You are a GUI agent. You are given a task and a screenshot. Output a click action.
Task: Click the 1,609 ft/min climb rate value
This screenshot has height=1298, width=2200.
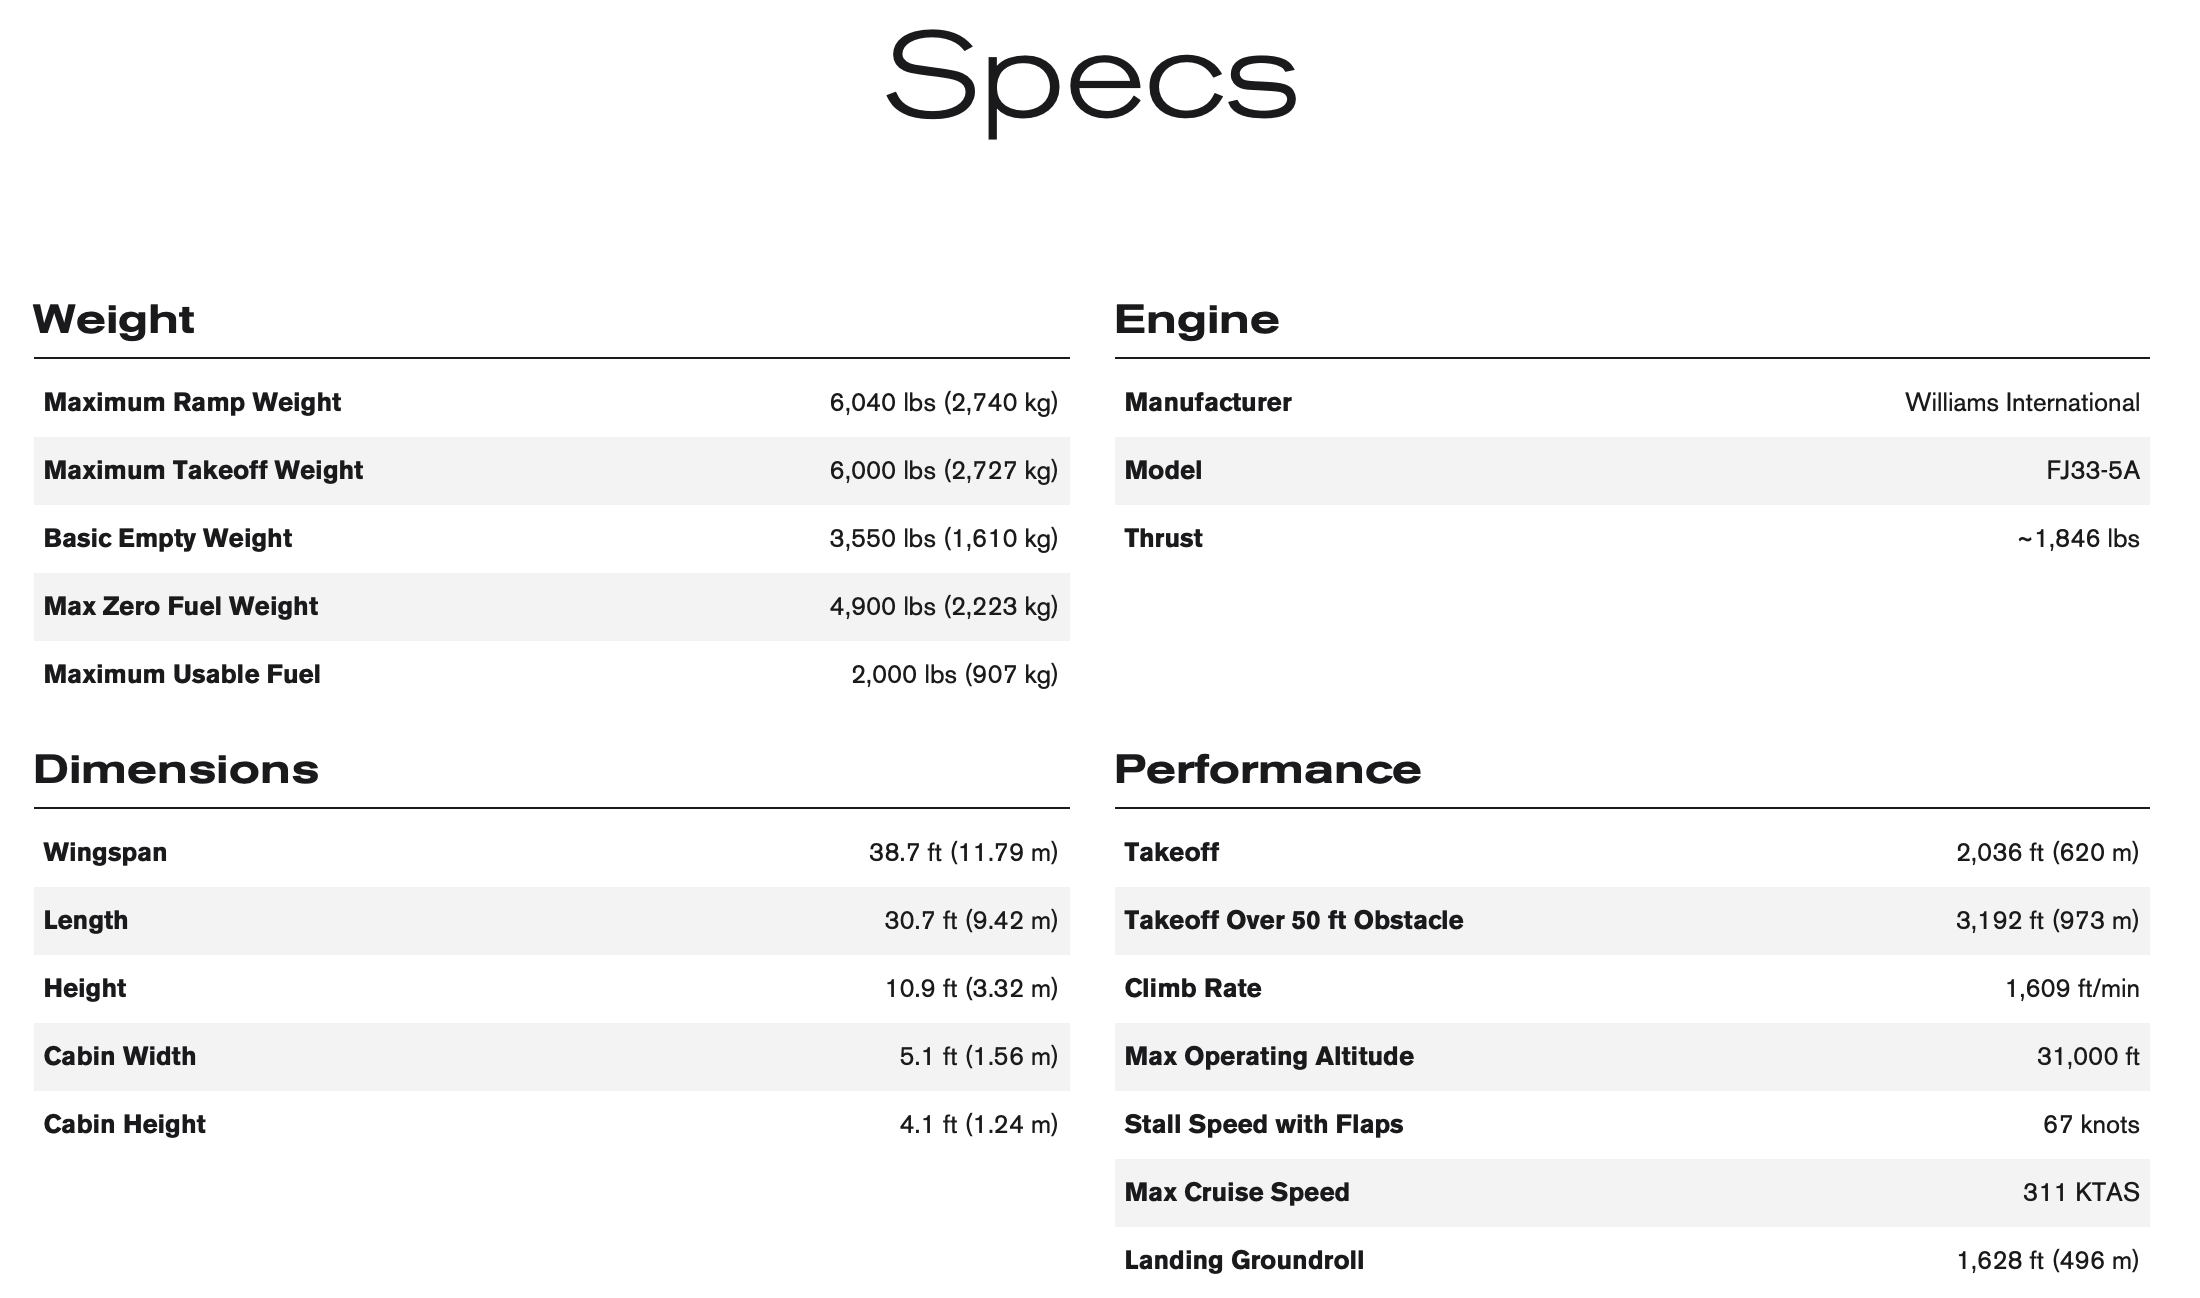[2072, 988]
